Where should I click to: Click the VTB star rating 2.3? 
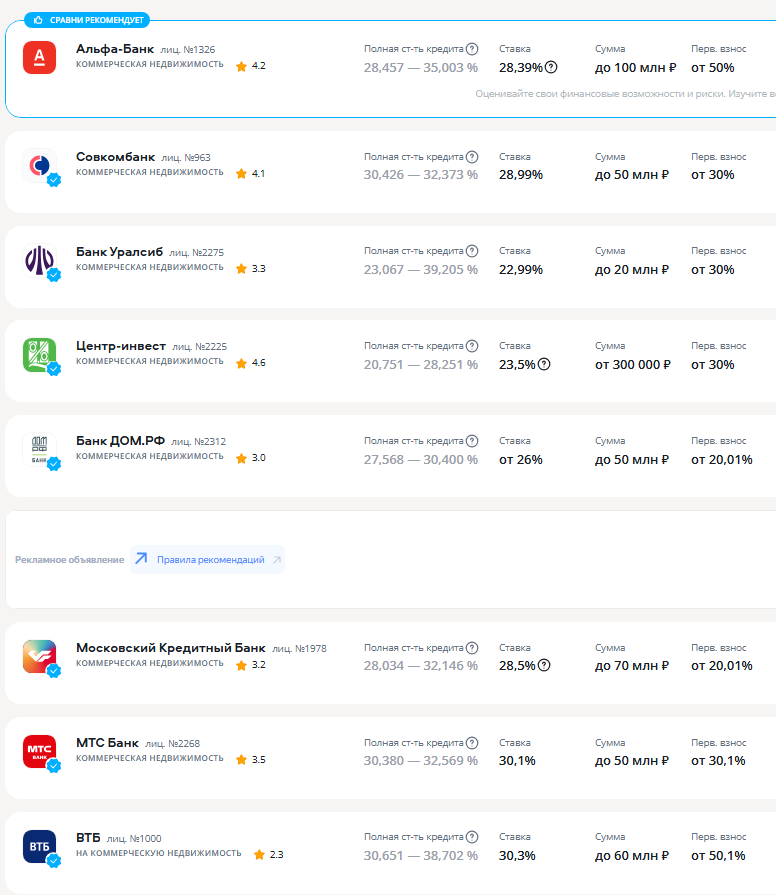pos(269,855)
